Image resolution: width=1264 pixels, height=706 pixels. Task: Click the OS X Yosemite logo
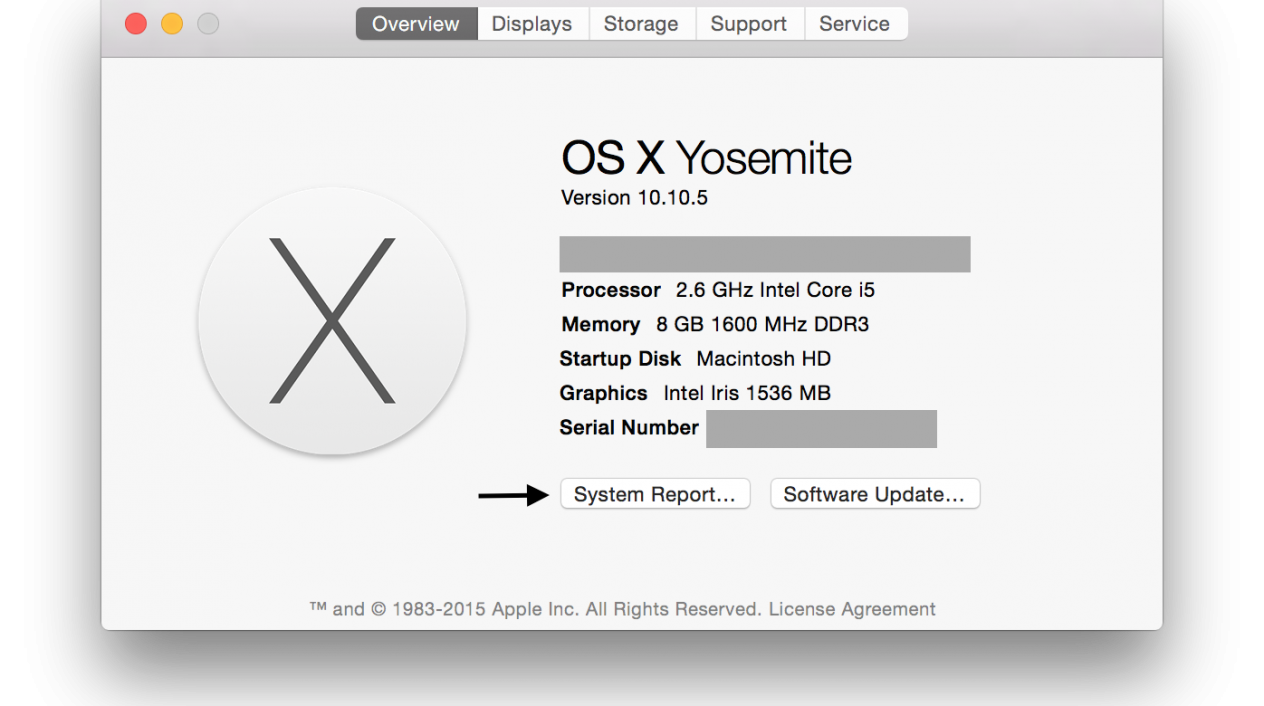[332, 321]
